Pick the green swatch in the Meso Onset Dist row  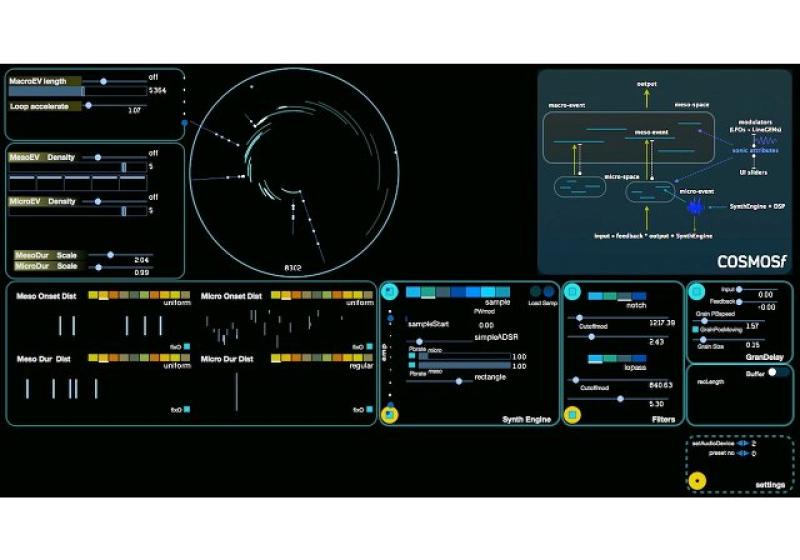pos(144,295)
